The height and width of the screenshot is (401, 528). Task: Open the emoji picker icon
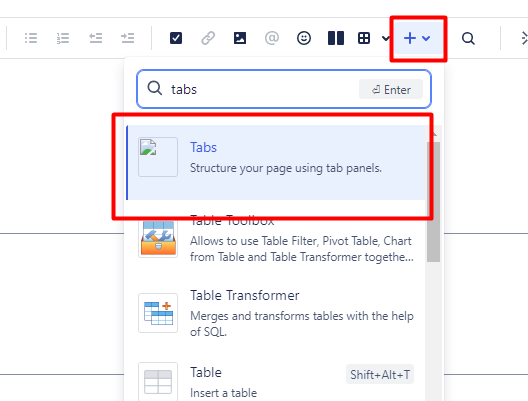[x=304, y=38]
